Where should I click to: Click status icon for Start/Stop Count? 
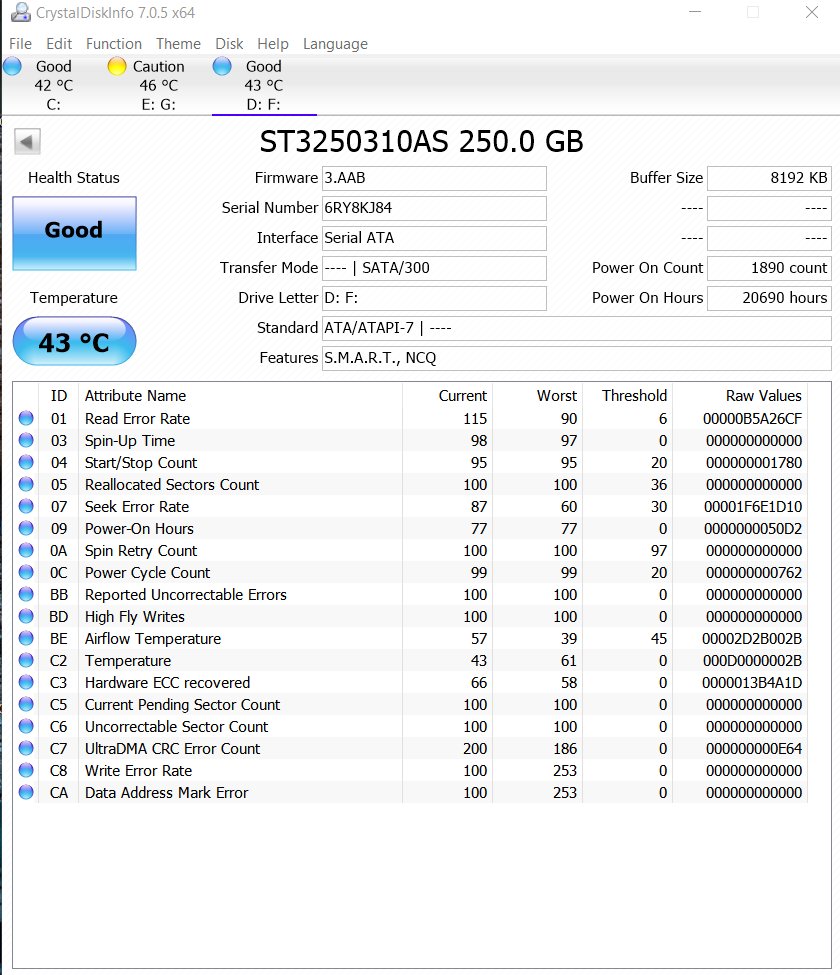[x=26, y=463]
